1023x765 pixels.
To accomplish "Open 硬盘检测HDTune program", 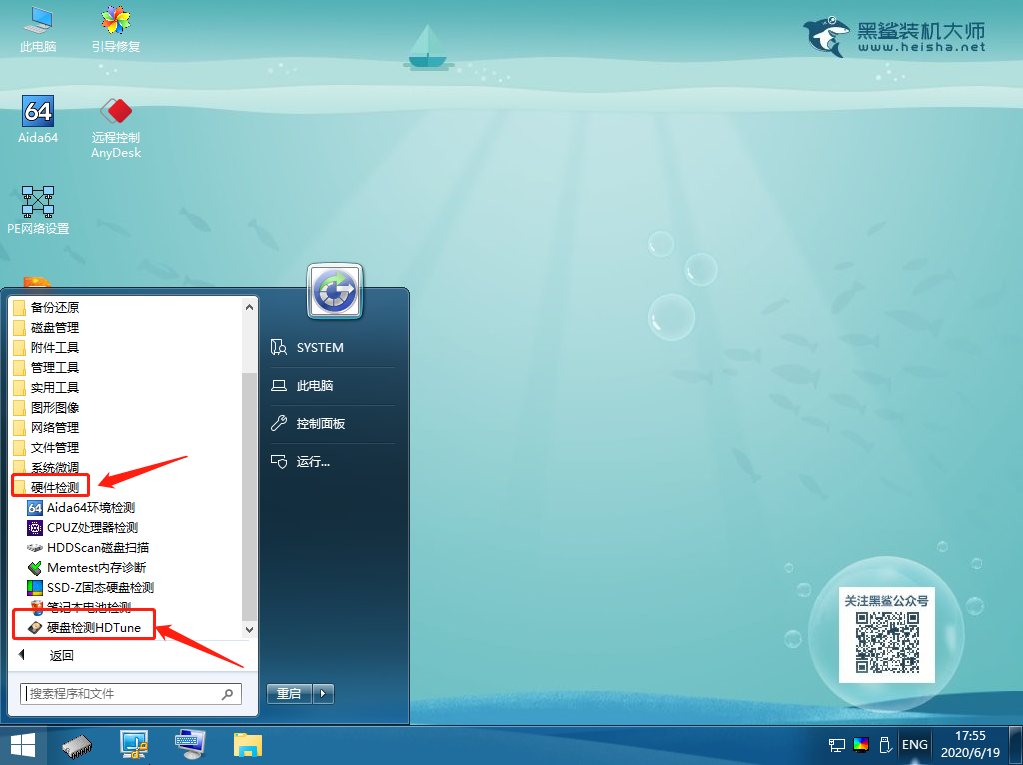I will tap(84, 627).
